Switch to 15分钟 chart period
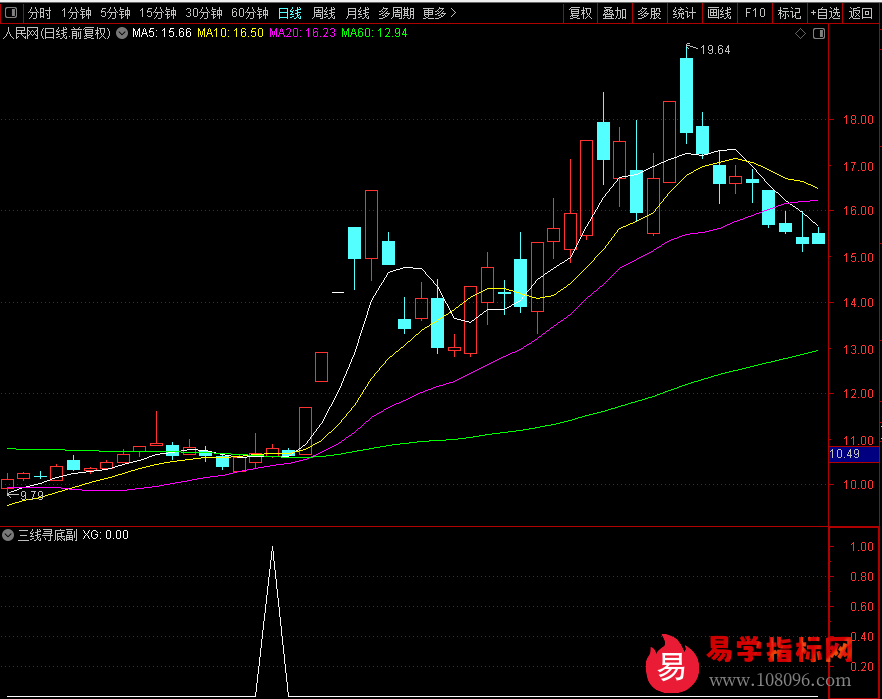 [158, 13]
